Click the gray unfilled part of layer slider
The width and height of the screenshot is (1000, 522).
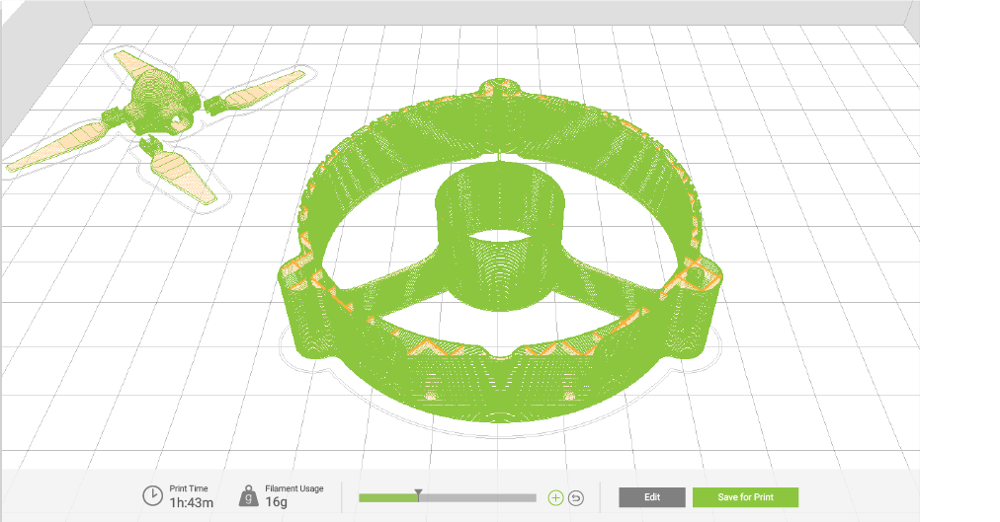[x=478, y=498]
